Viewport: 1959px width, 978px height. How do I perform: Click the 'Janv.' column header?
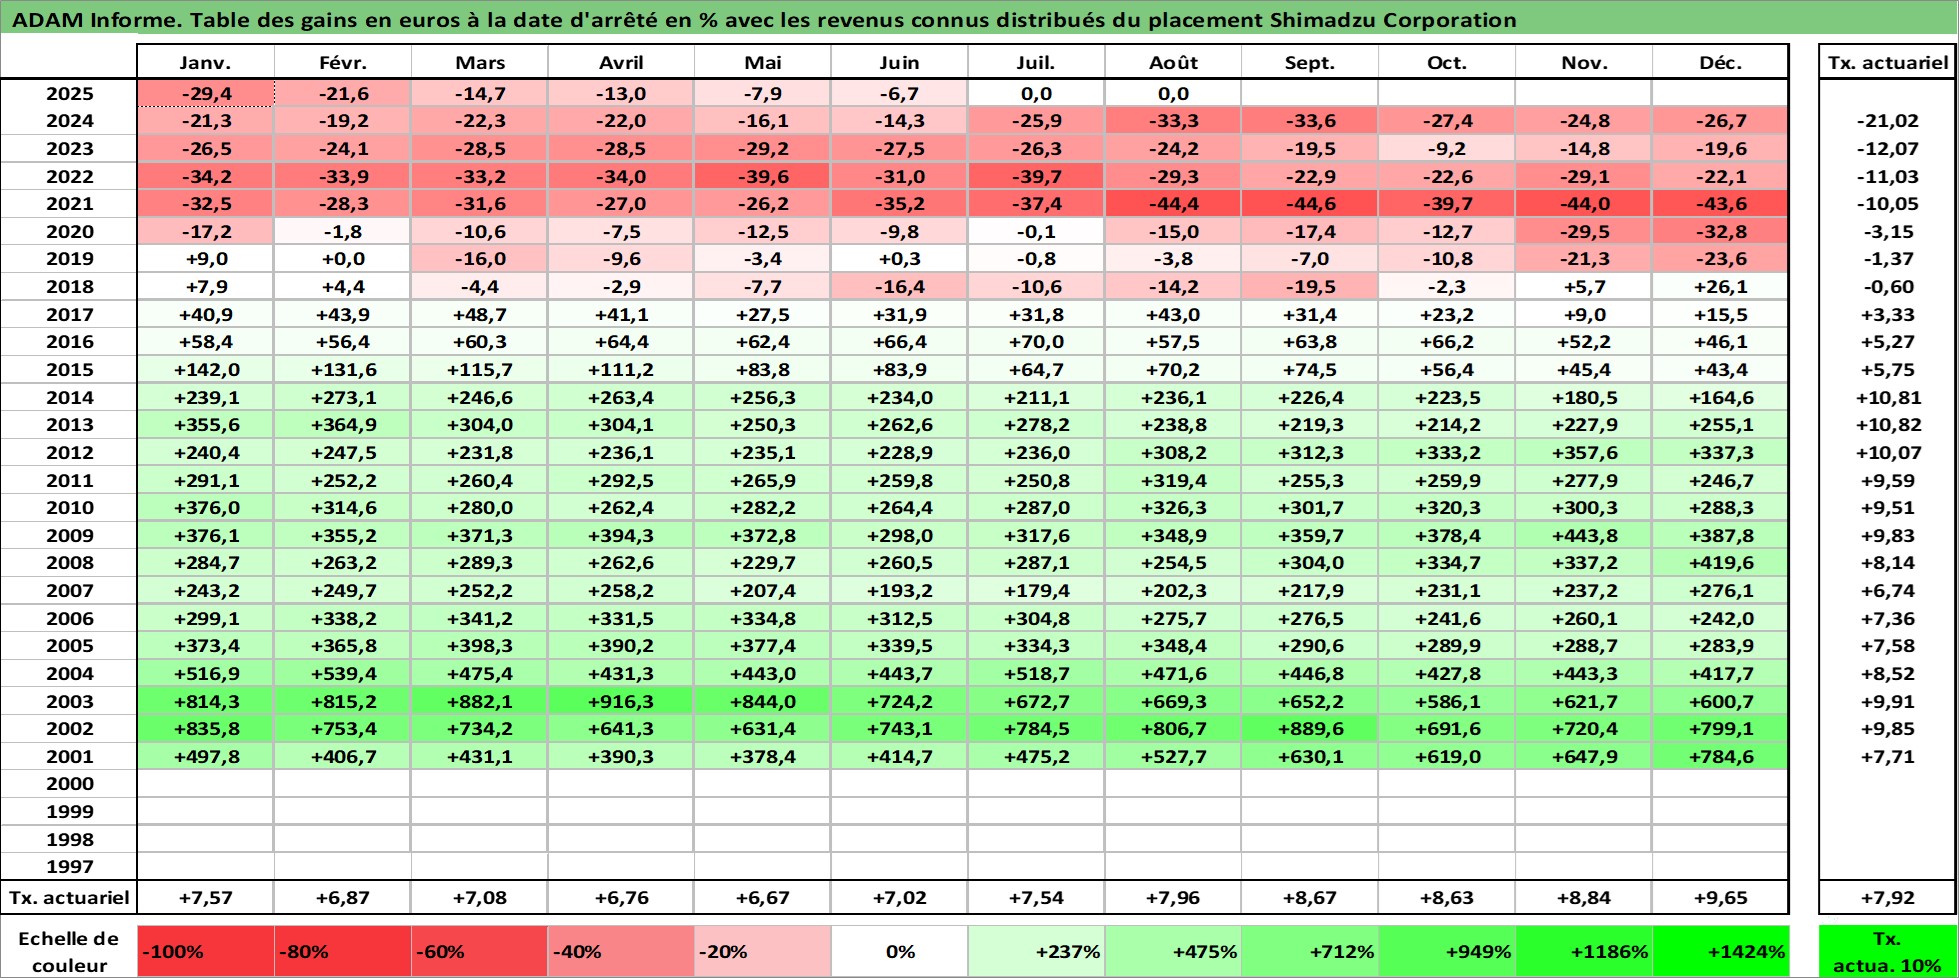pos(205,62)
